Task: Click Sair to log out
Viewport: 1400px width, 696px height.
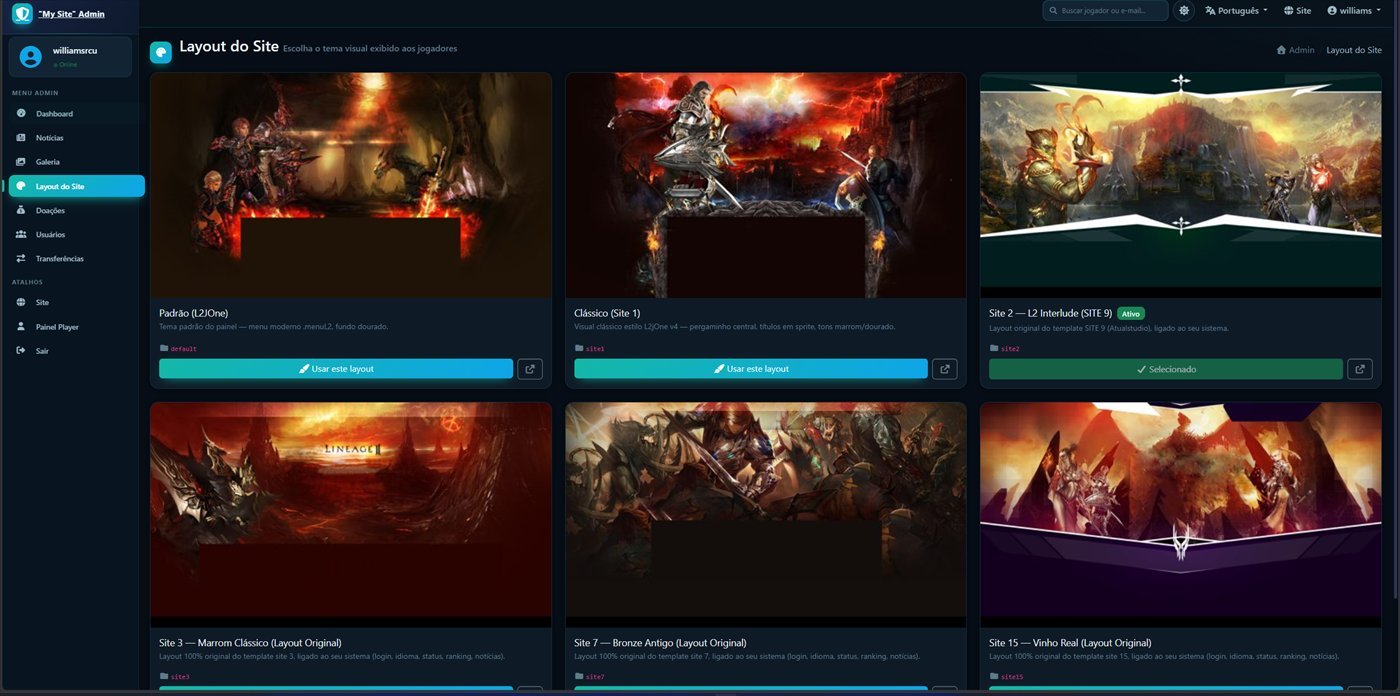Action: 77,351
